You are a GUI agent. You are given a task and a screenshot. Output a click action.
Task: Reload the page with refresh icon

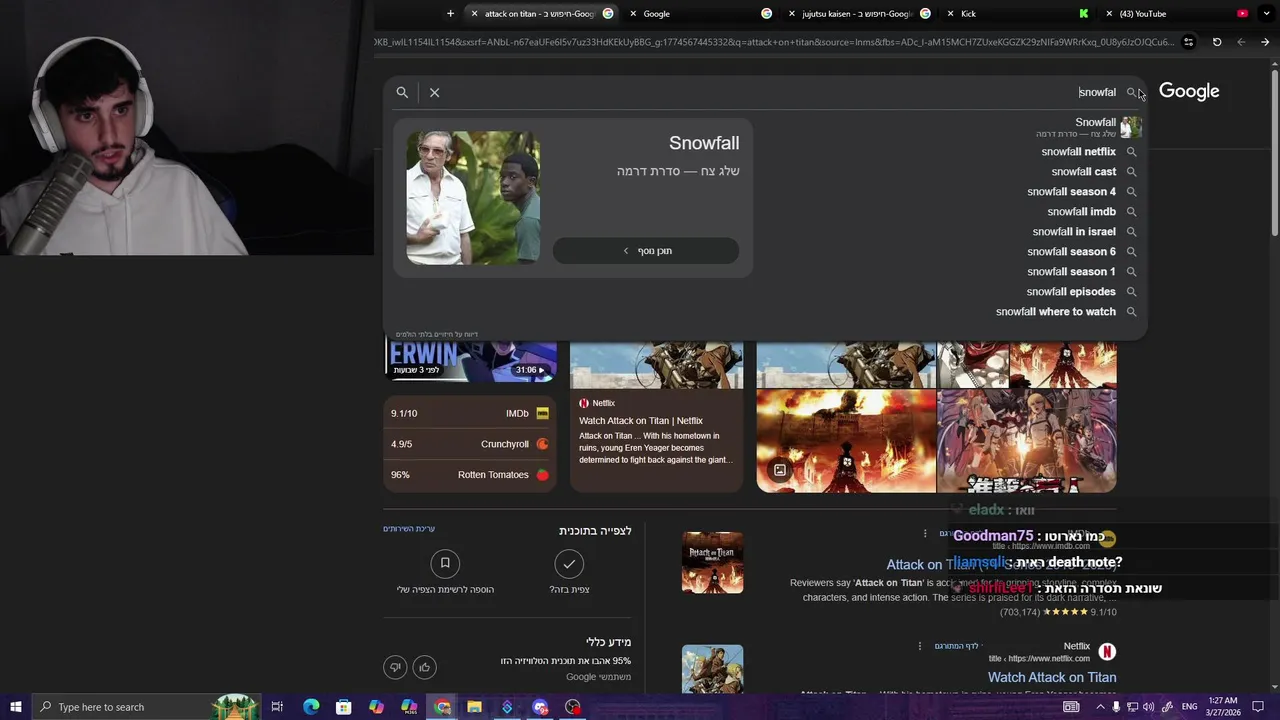tap(1217, 42)
